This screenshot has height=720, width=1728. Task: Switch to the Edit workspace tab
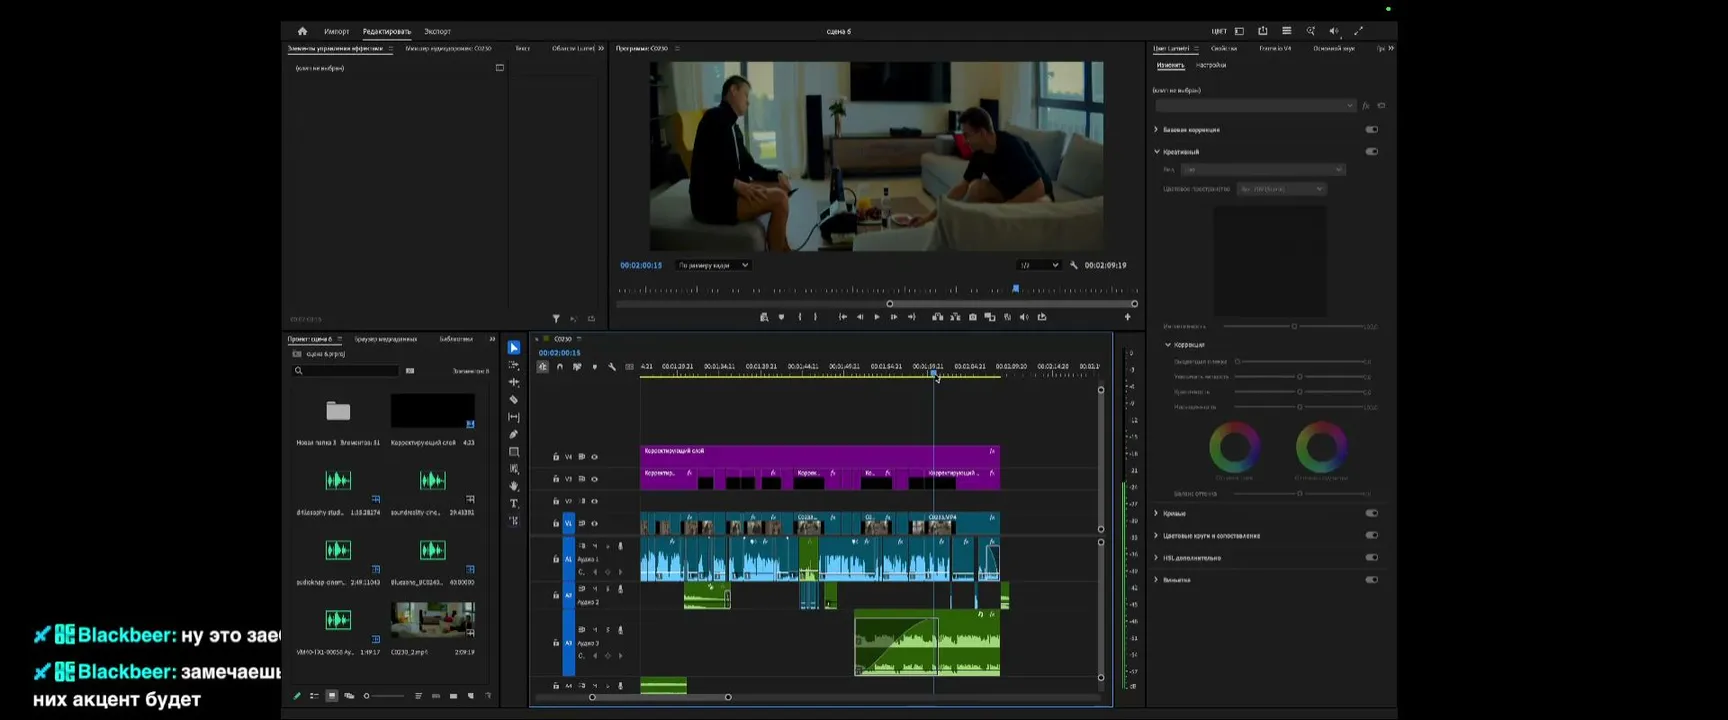click(387, 31)
